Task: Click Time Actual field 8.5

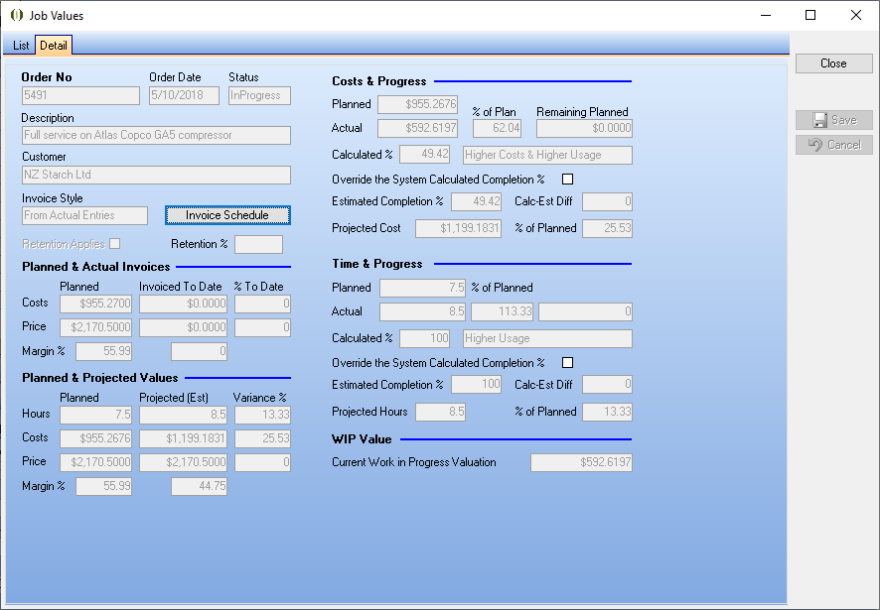Action: point(423,311)
